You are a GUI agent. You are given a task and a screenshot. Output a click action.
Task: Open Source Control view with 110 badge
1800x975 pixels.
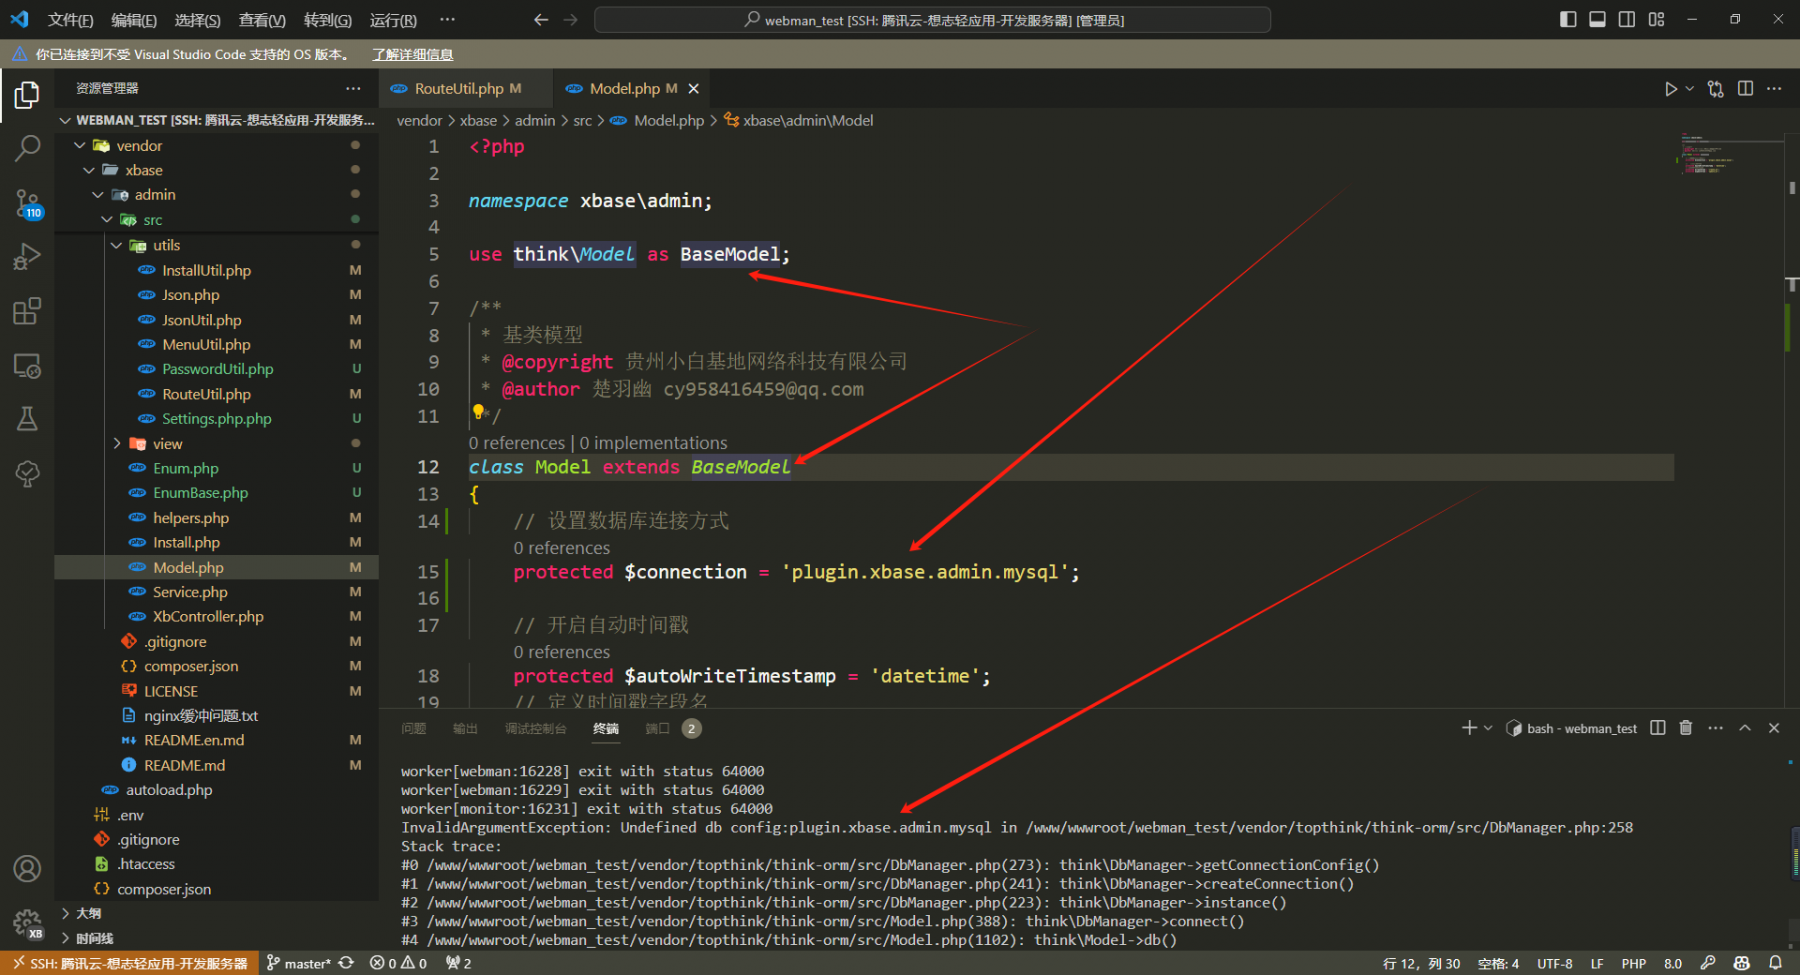pyautogui.click(x=27, y=204)
